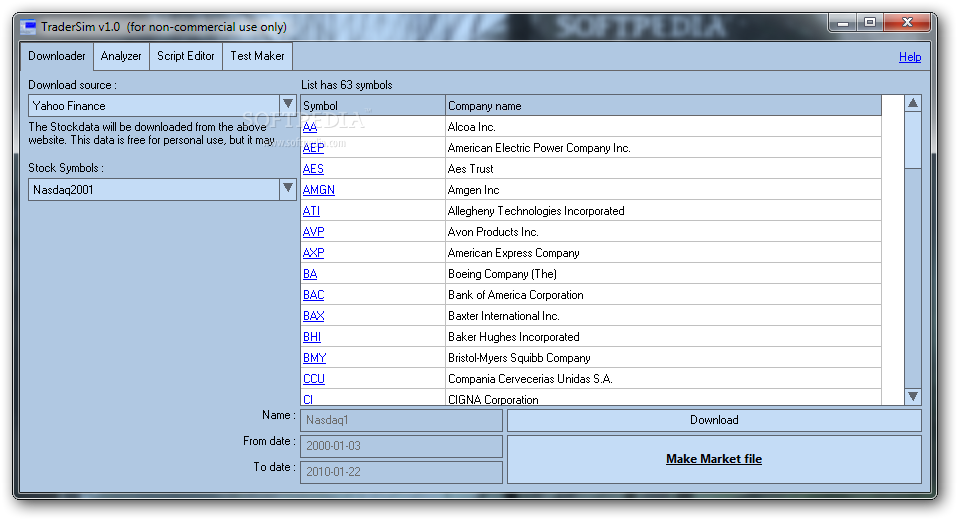Viewport: 958px width, 520px height.
Task: Select the CIGNA Corporation cell
Action: click(664, 398)
